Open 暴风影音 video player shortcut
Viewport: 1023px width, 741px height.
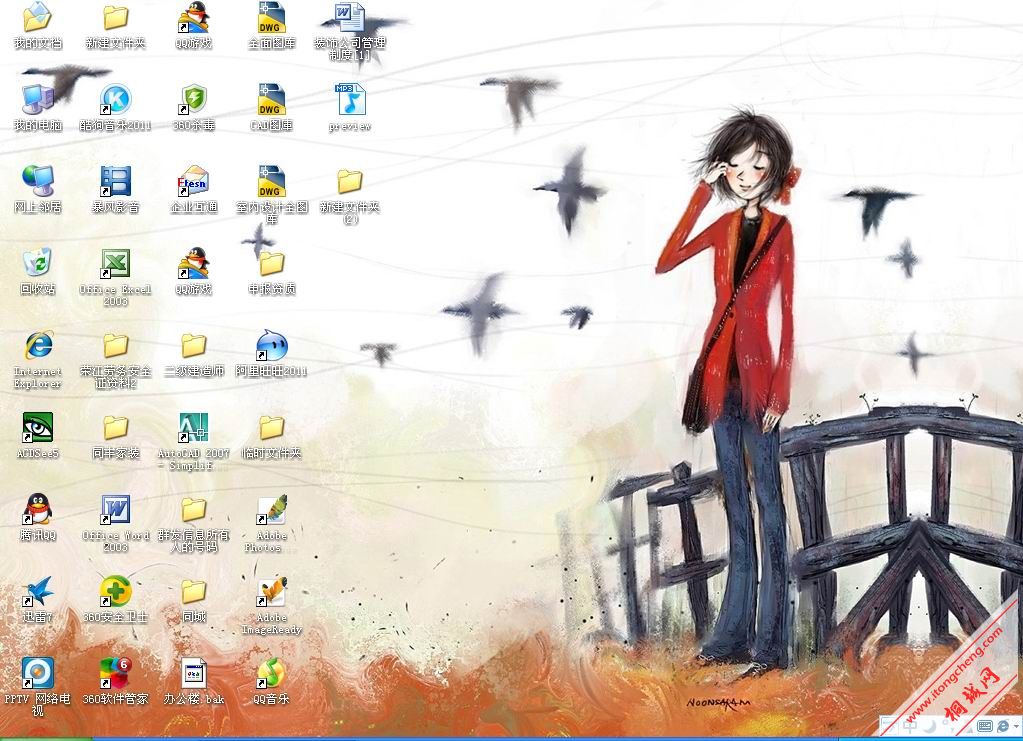[x=116, y=182]
